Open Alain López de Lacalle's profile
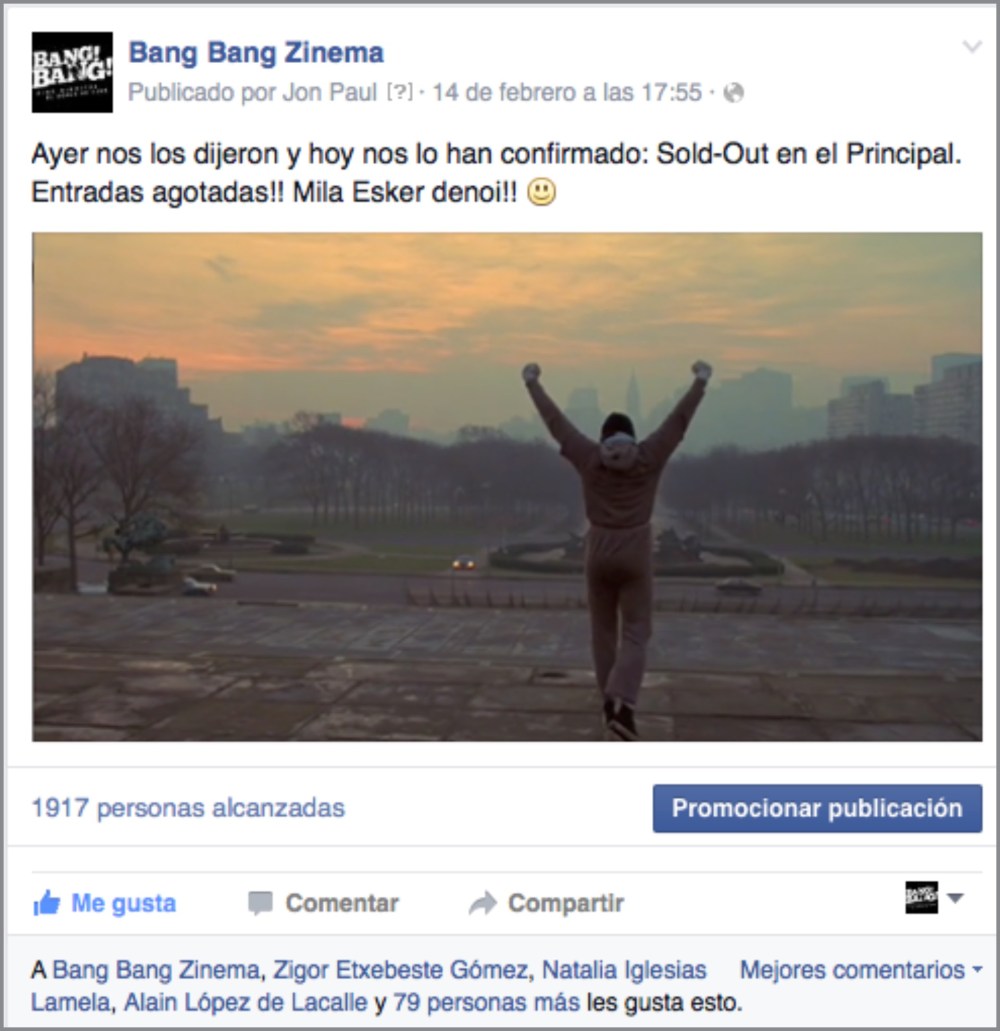Image resolution: width=1000 pixels, height=1031 pixels. (245, 1003)
